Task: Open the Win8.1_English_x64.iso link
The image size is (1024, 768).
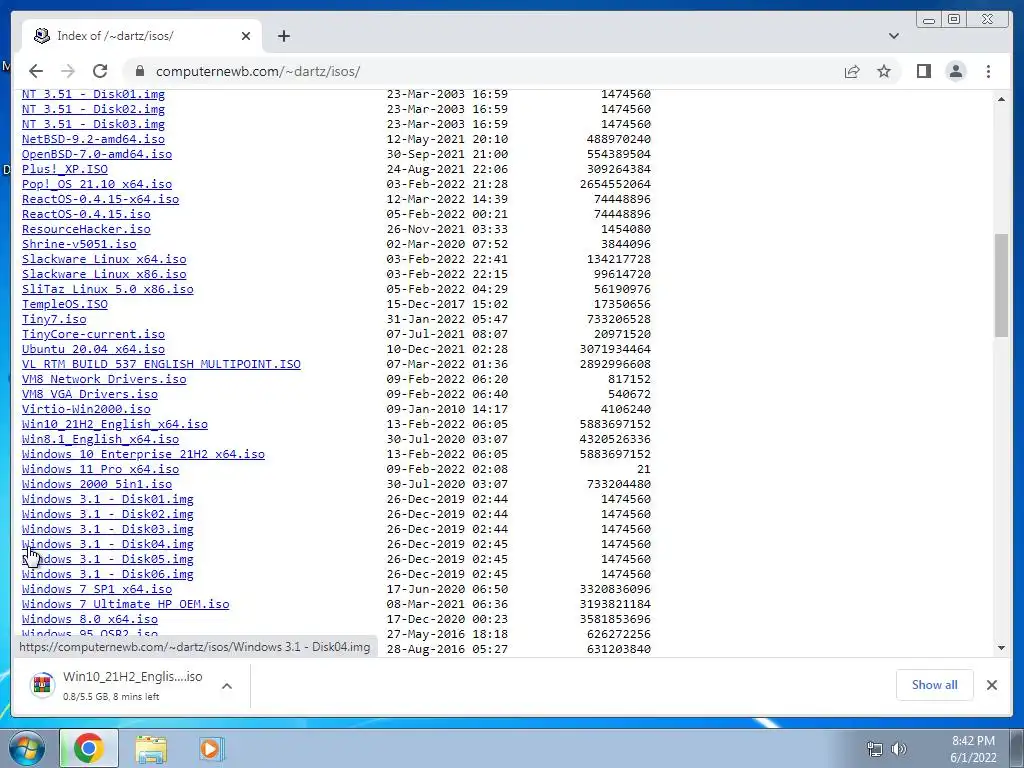Action: pyautogui.click(x=101, y=440)
